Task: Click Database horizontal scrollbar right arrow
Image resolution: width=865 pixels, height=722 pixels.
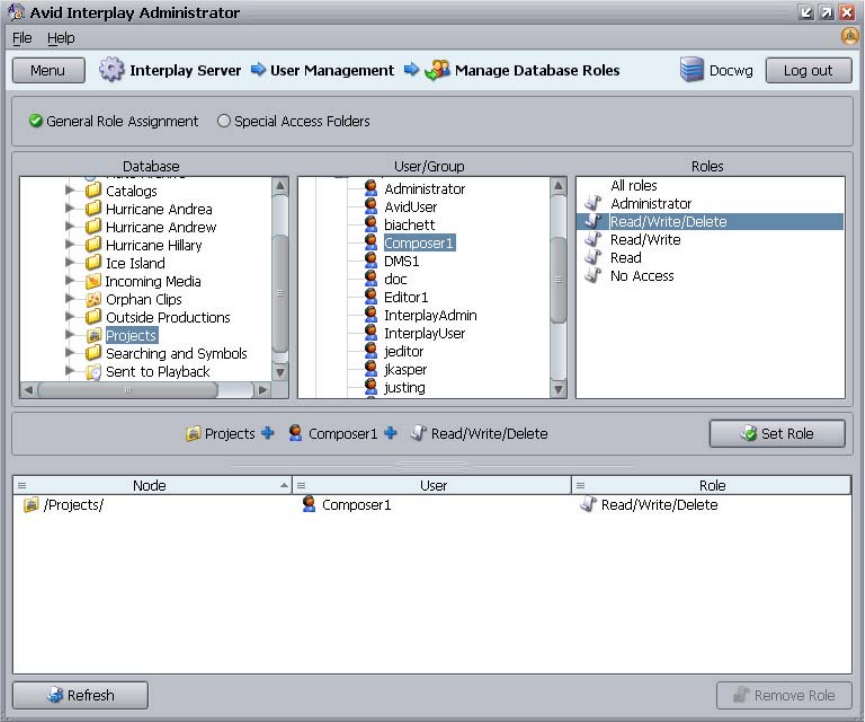Action: pyautogui.click(x=263, y=390)
